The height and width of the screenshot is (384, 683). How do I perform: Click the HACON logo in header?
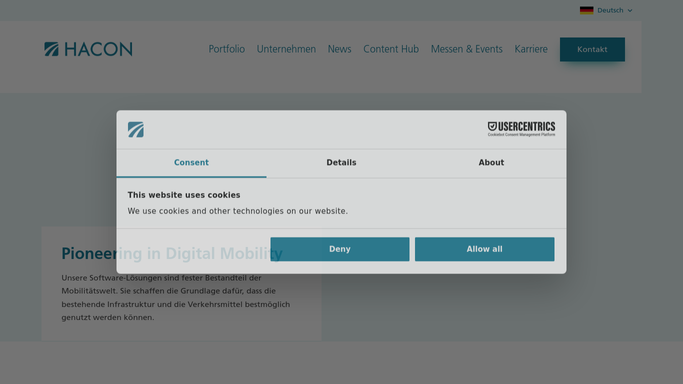tap(88, 49)
